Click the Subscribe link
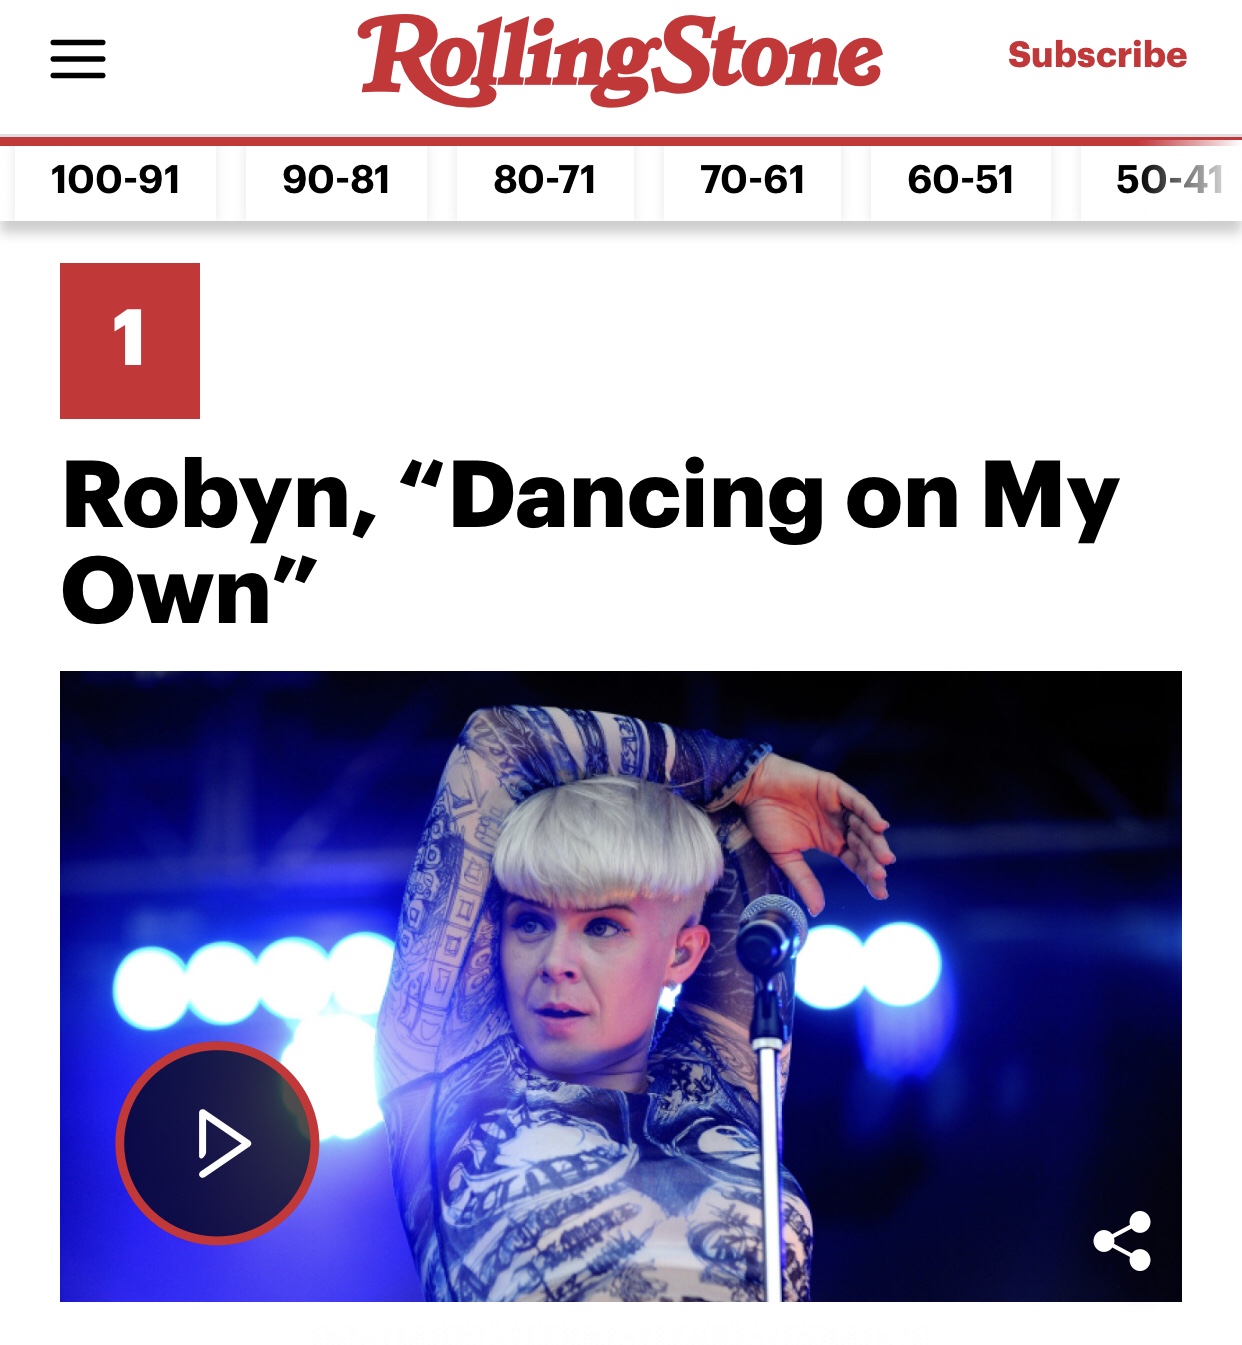Image resolution: width=1242 pixels, height=1345 pixels. (1097, 54)
